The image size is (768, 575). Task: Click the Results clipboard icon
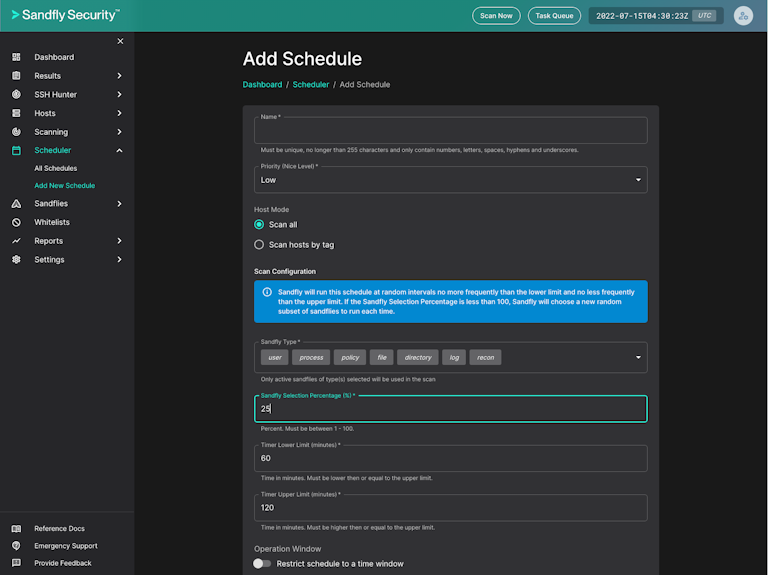(16, 75)
